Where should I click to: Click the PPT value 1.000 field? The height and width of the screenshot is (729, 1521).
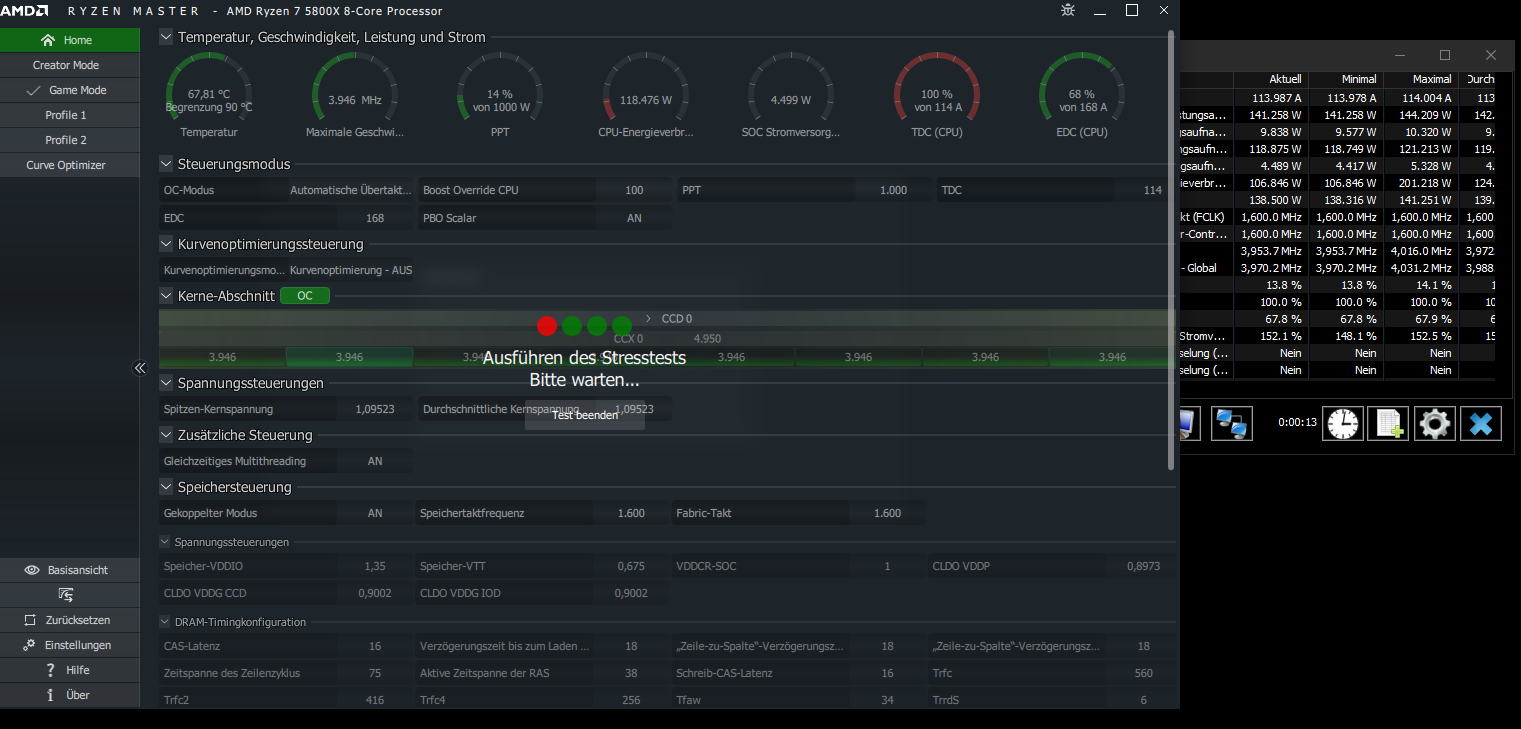tap(893, 190)
